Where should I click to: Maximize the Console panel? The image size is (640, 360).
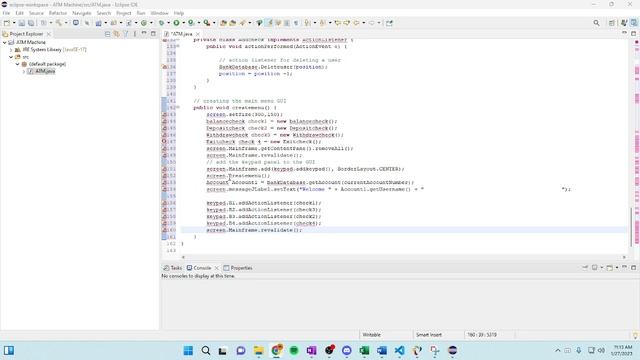633,268
